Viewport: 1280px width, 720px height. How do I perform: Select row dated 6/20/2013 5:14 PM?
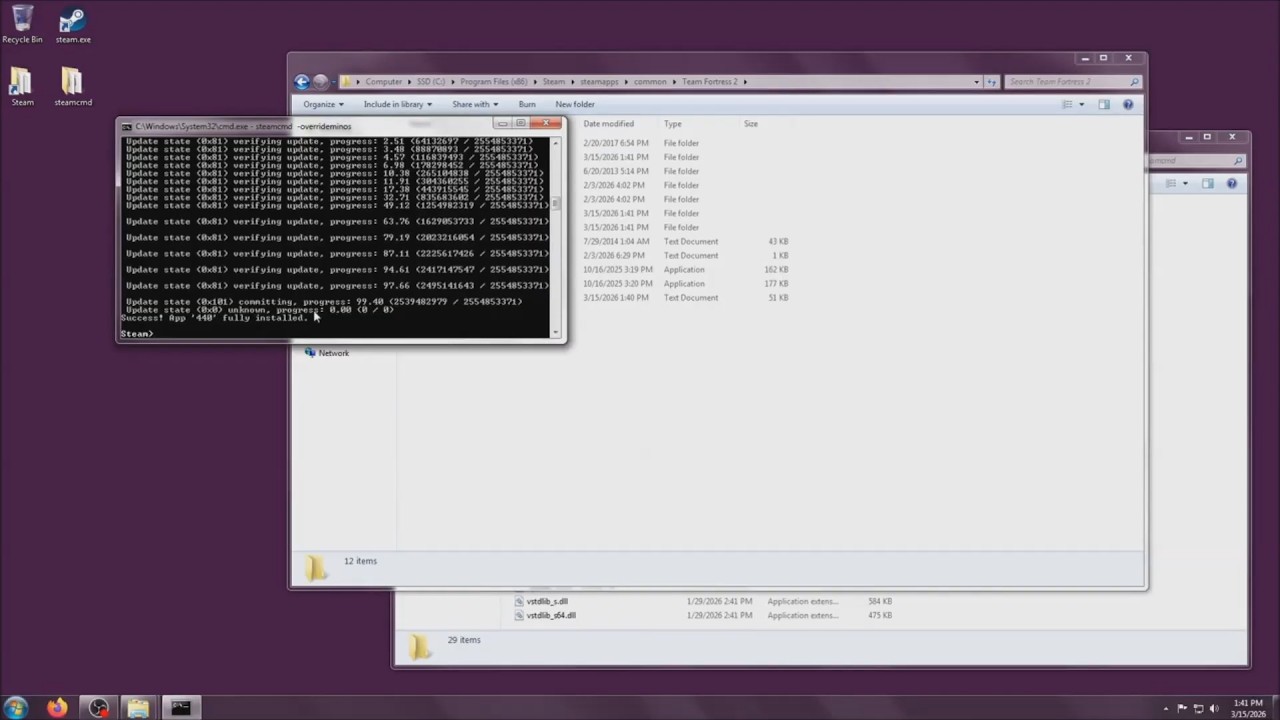point(686,171)
